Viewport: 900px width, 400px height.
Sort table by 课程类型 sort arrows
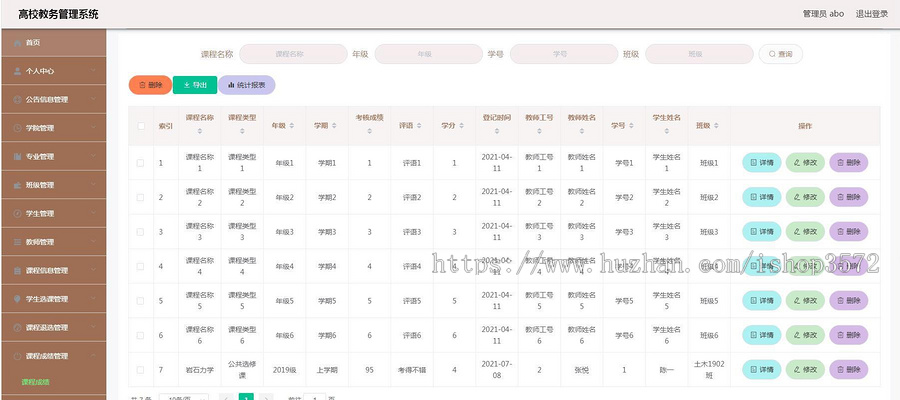242,131
